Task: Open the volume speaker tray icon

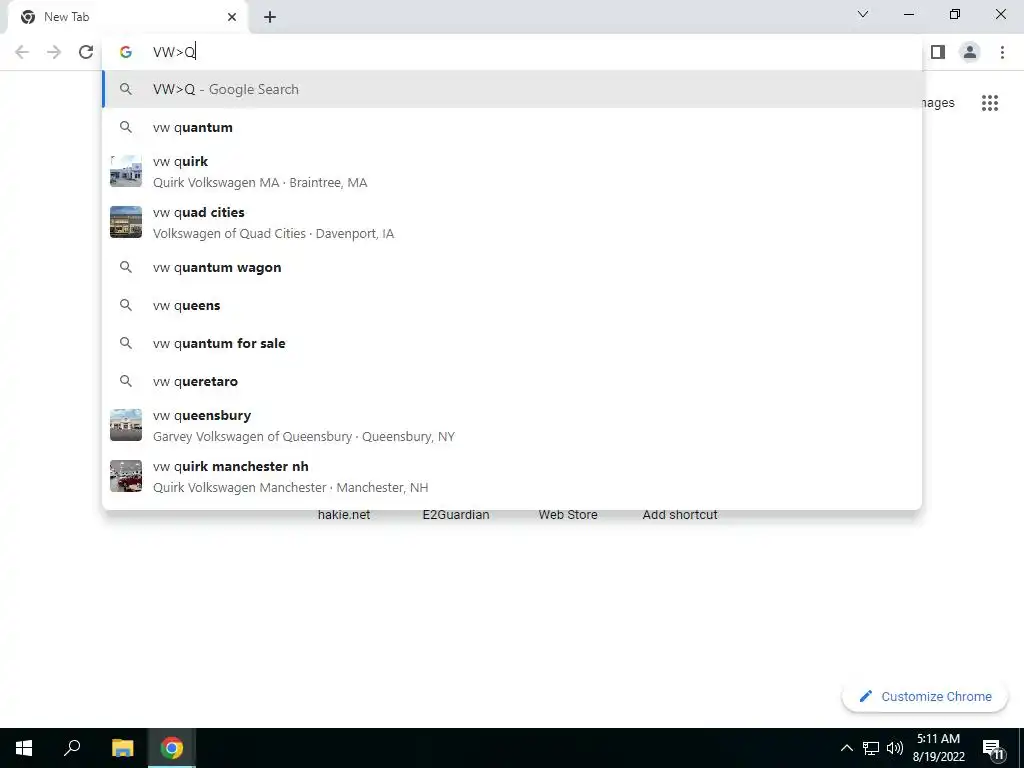Action: pos(895,748)
